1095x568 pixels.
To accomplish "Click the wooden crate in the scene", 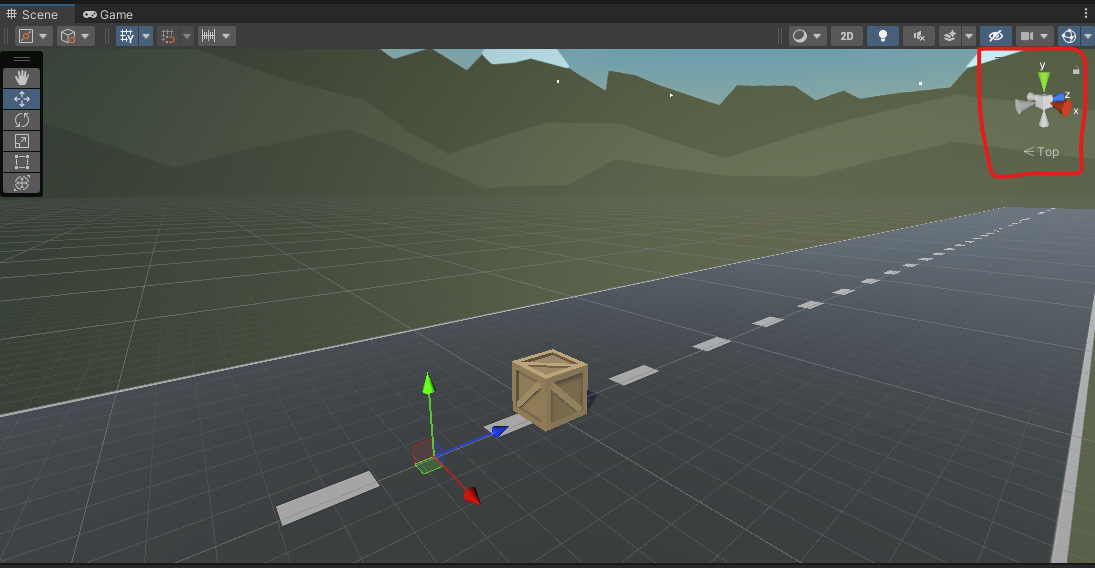I will 549,390.
